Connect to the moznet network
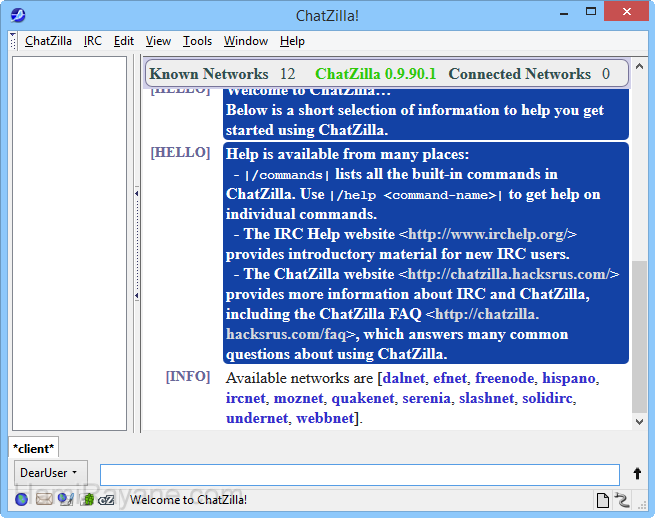 coord(298,398)
